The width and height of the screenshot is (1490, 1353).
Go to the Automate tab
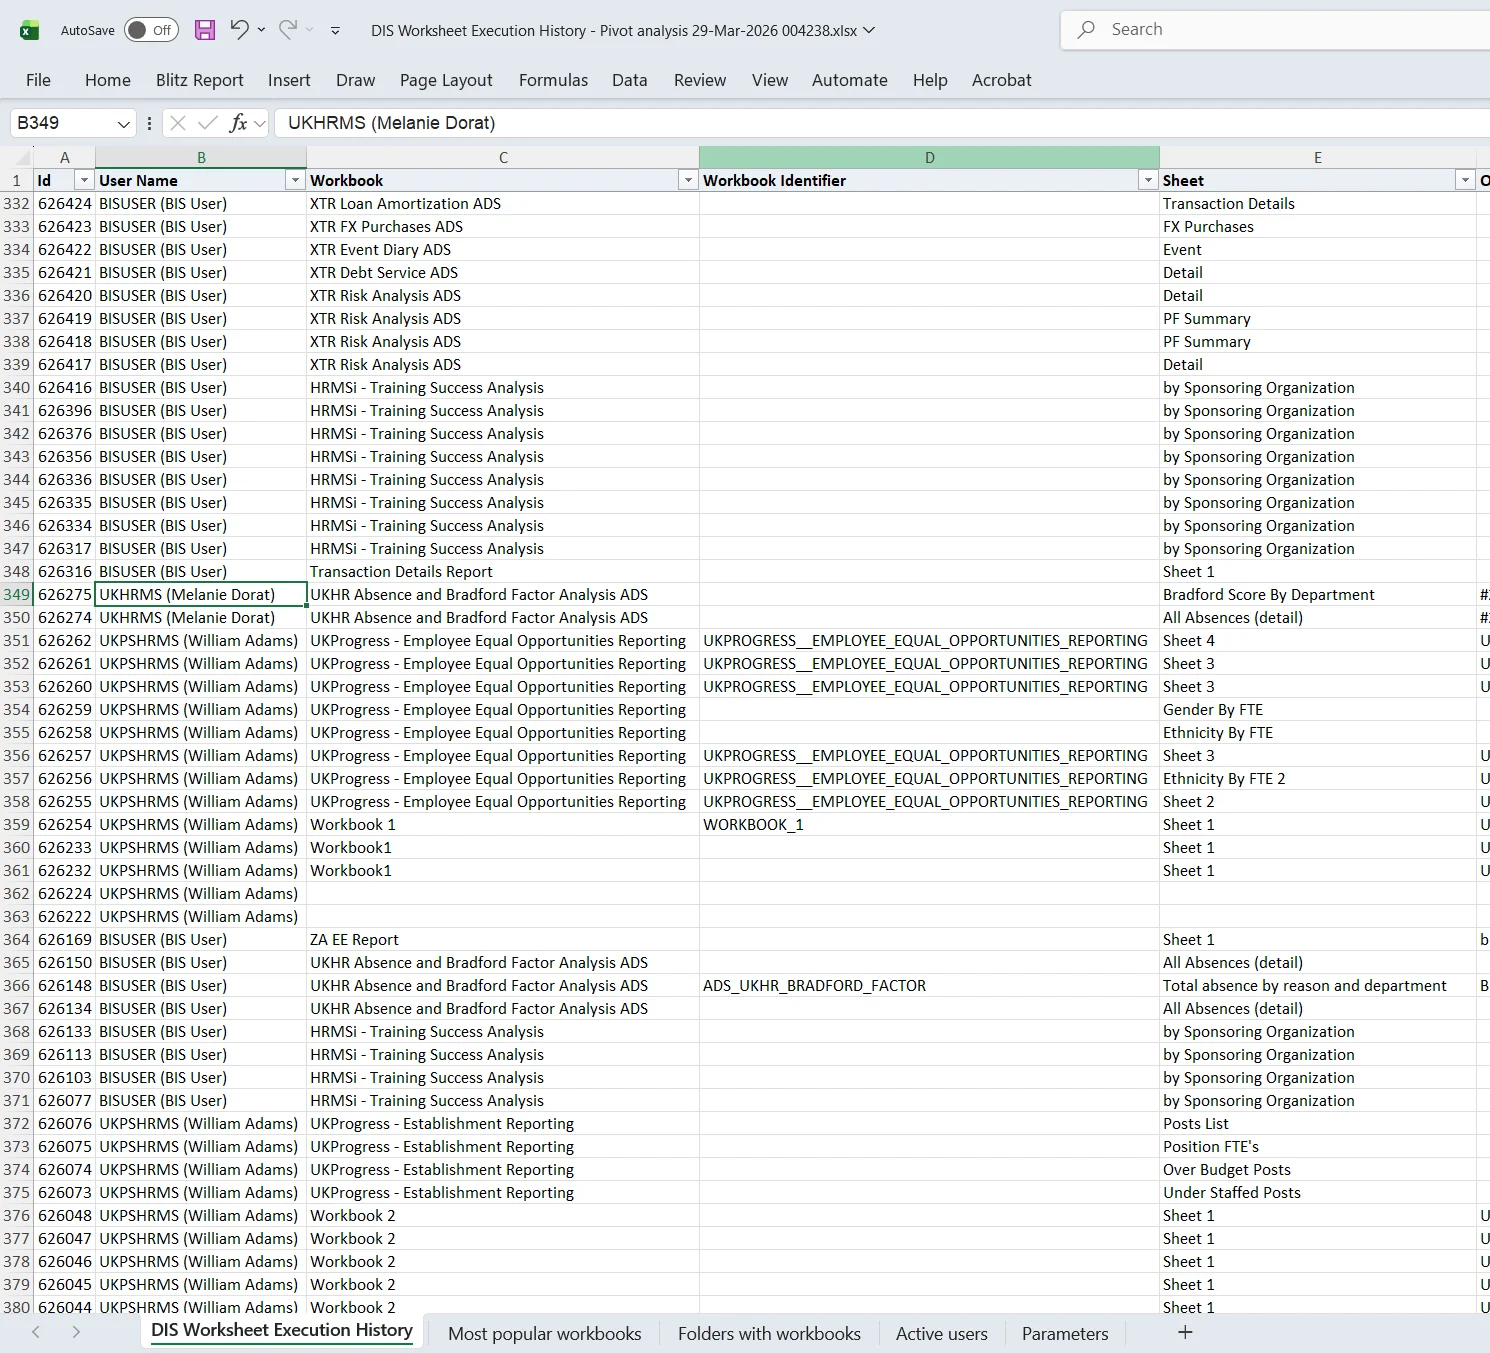click(849, 80)
